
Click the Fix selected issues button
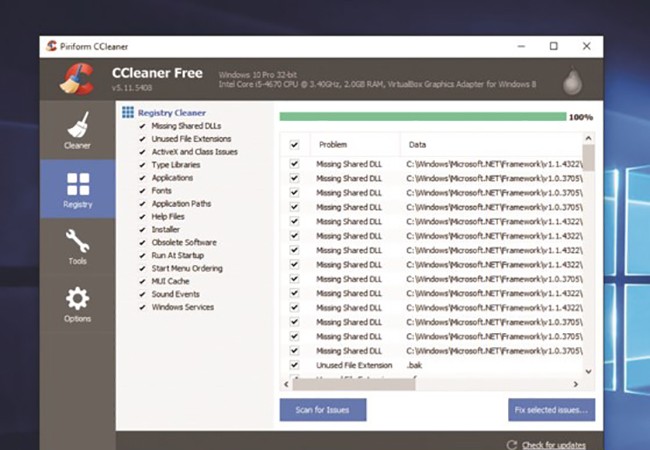(551, 410)
